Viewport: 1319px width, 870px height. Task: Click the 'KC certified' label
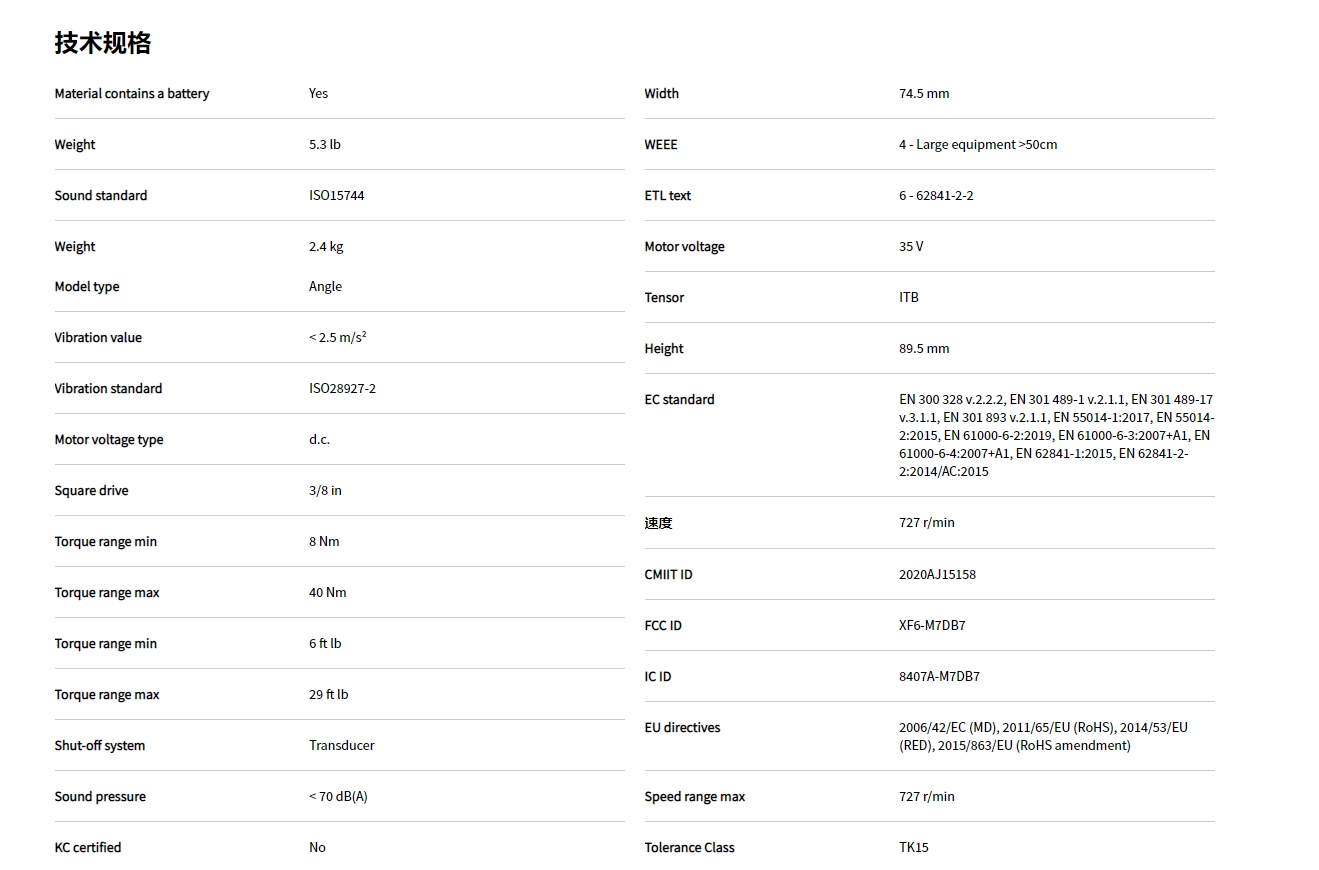pos(88,848)
